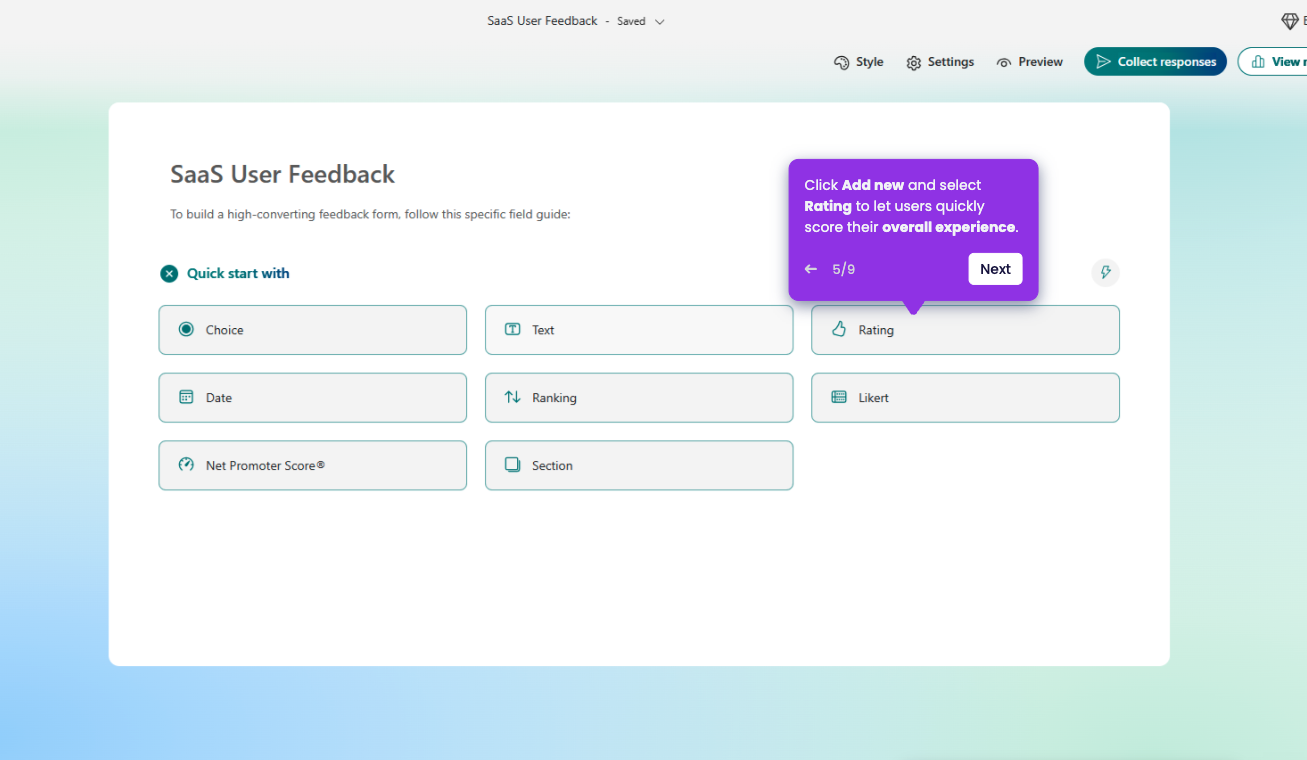
Task: Click the diamond premium icon
Action: pyautogui.click(x=1290, y=21)
